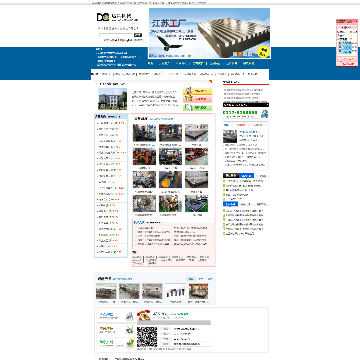
Task: Click the QR code image
Action: coord(147,337)
